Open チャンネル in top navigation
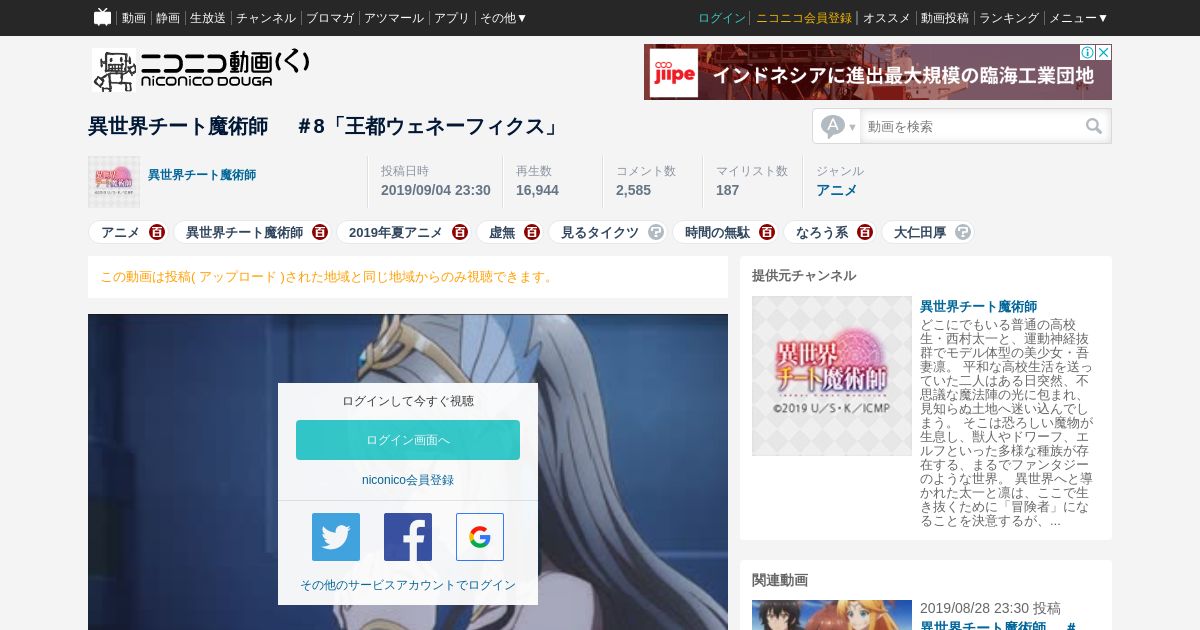The height and width of the screenshot is (630, 1200). [x=266, y=18]
